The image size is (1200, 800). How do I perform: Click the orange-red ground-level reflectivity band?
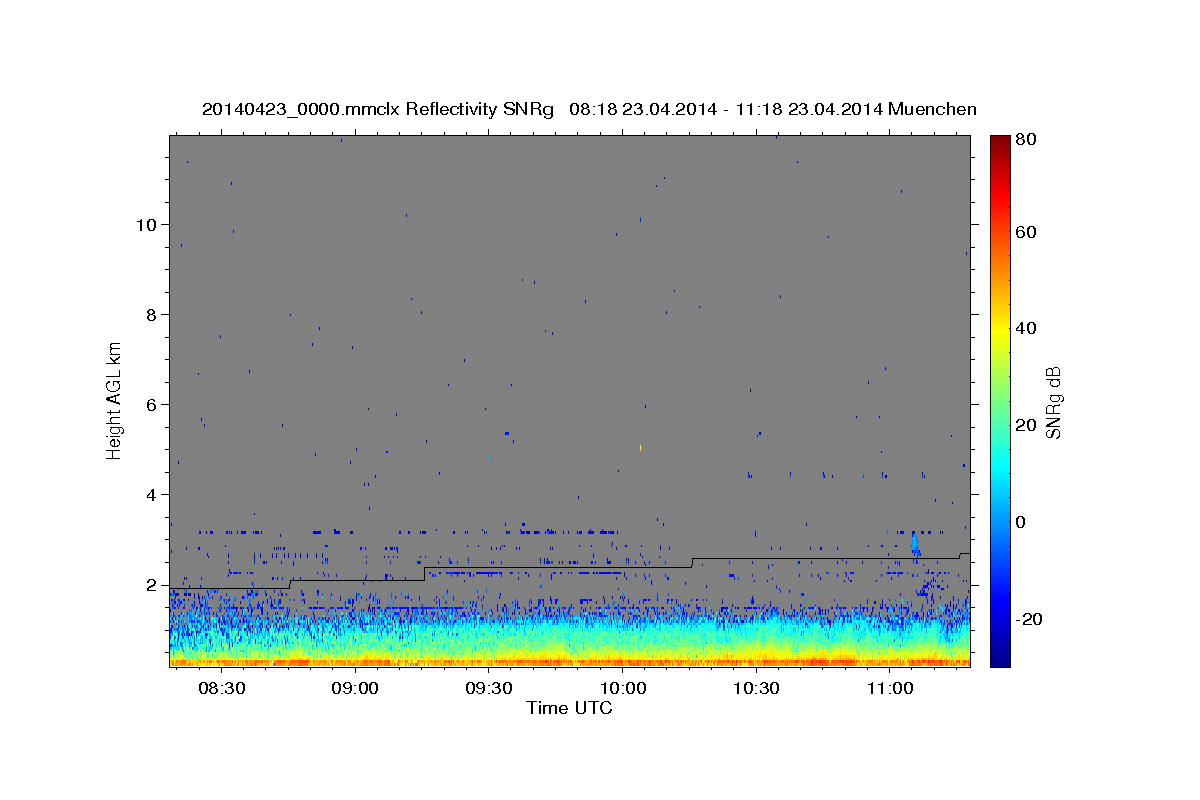tap(569, 661)
